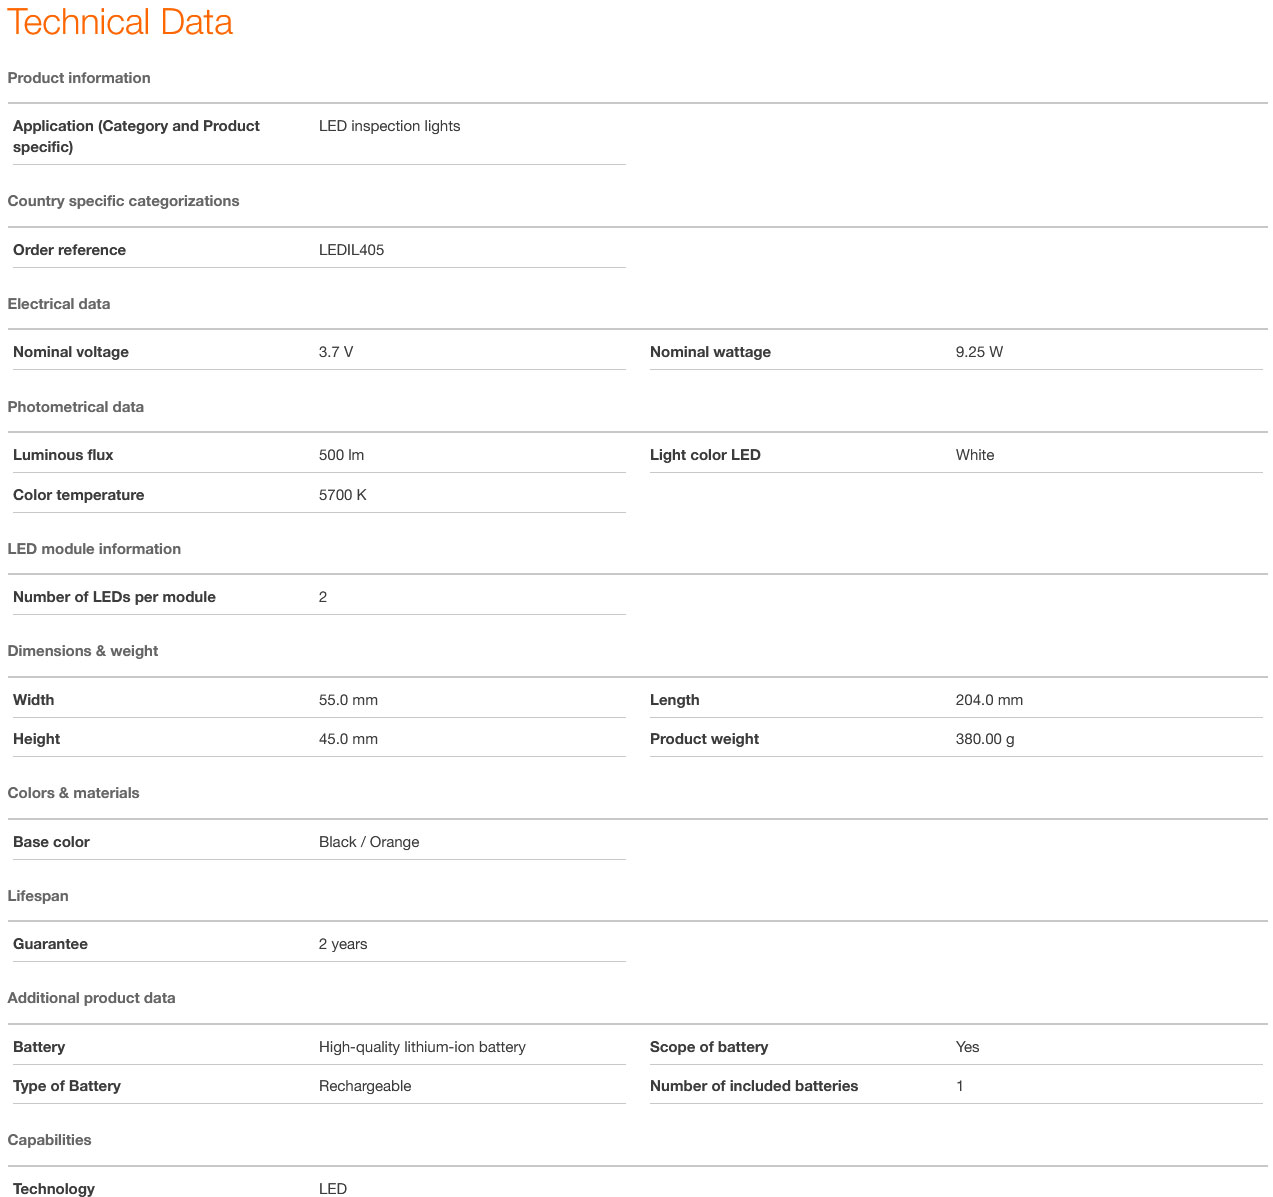Click the Photometrical data section header
Screen dimensions: 1273x1197
click(76, 407)
